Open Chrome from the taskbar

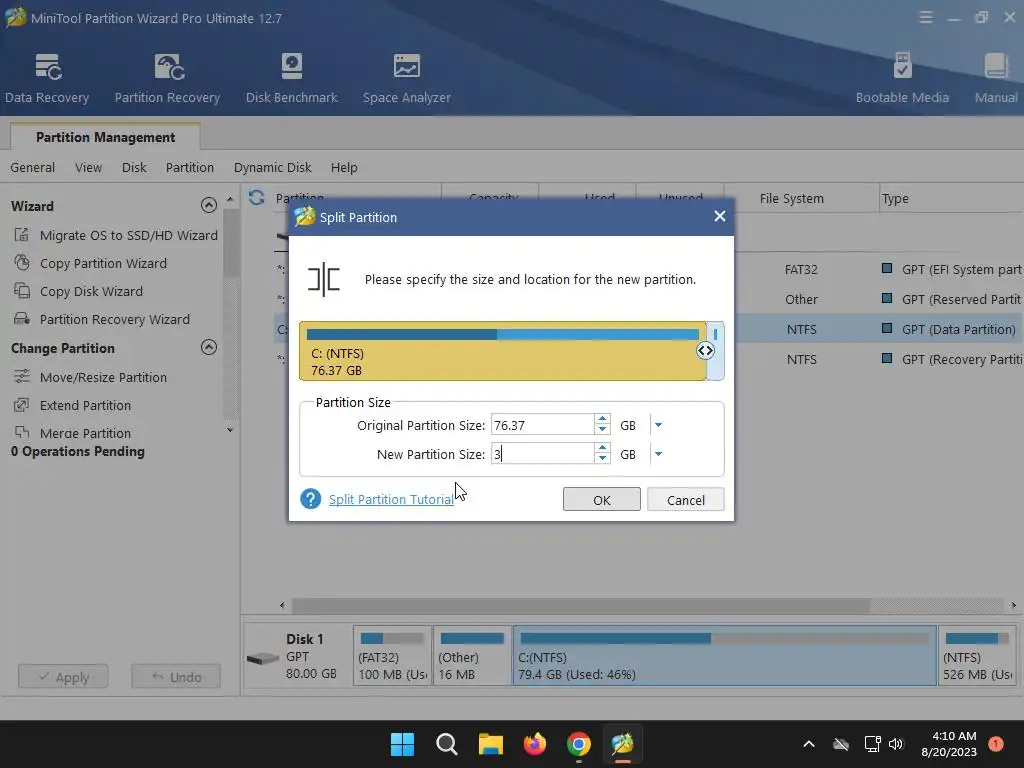coord(579,744)
